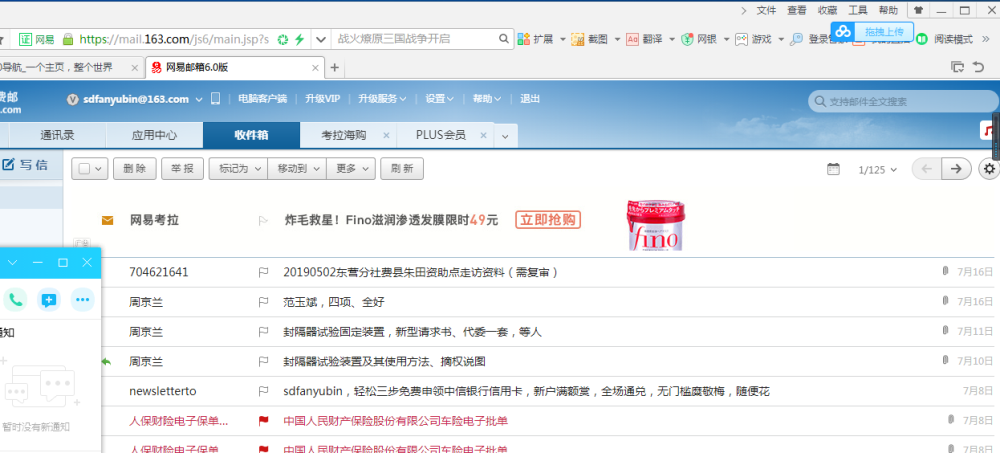Click the 举报 report button

coord(182,168)
